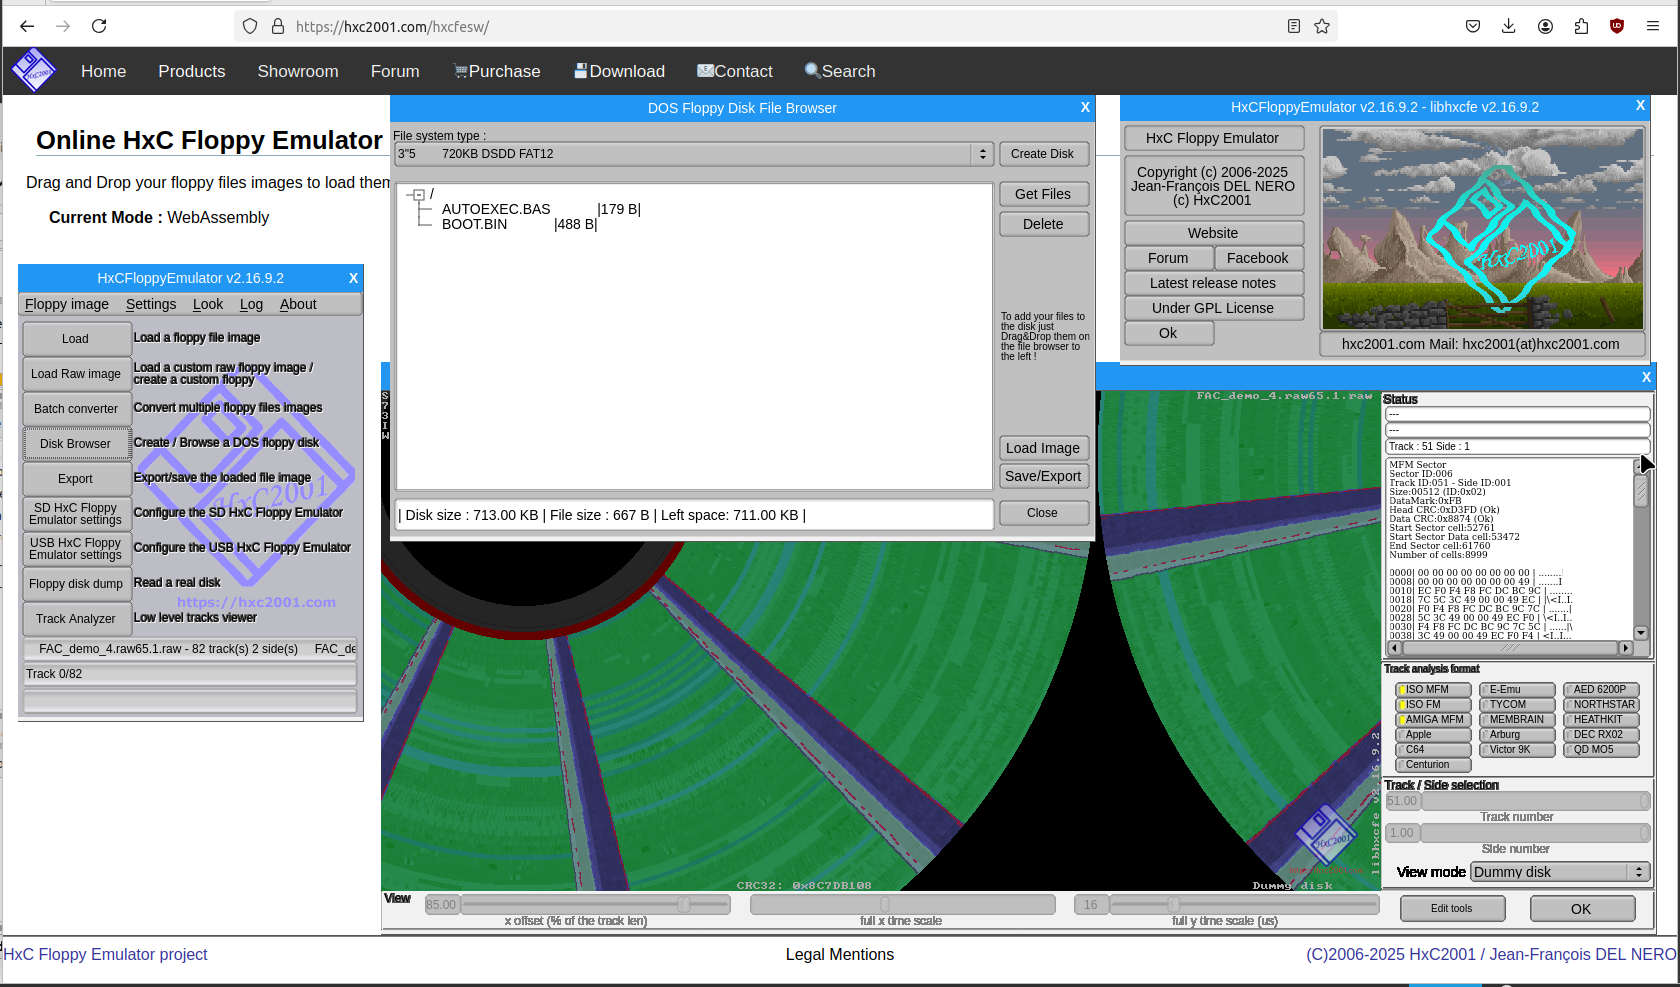Toggle reader view icon in address bar

[1294, 26]
